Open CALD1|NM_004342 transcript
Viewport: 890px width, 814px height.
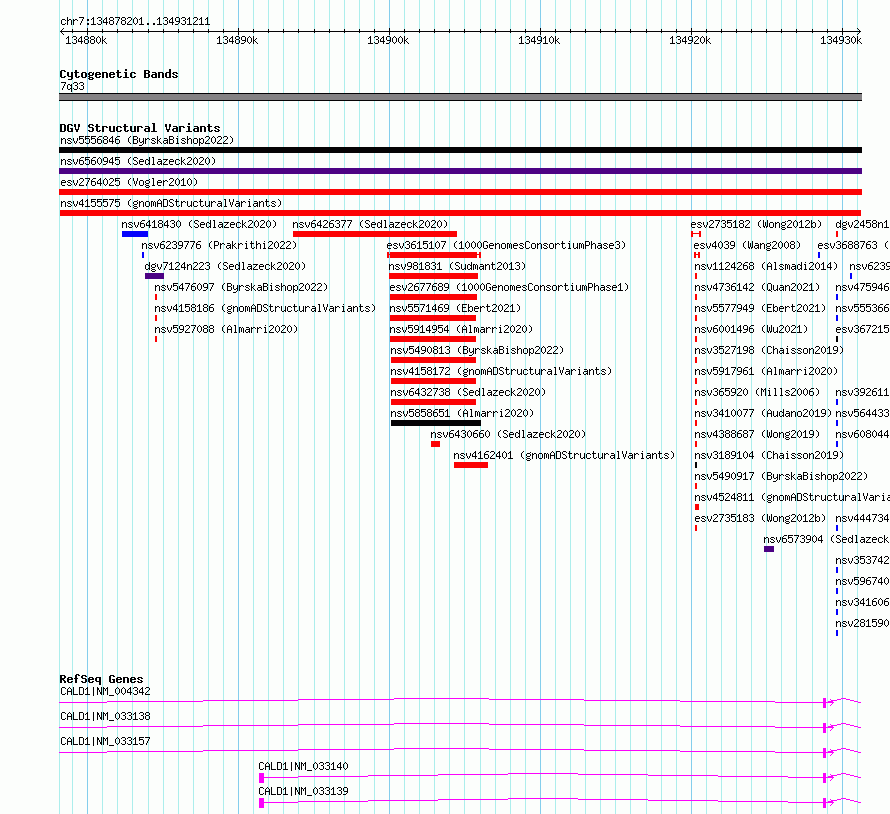(x=105, y=691)
